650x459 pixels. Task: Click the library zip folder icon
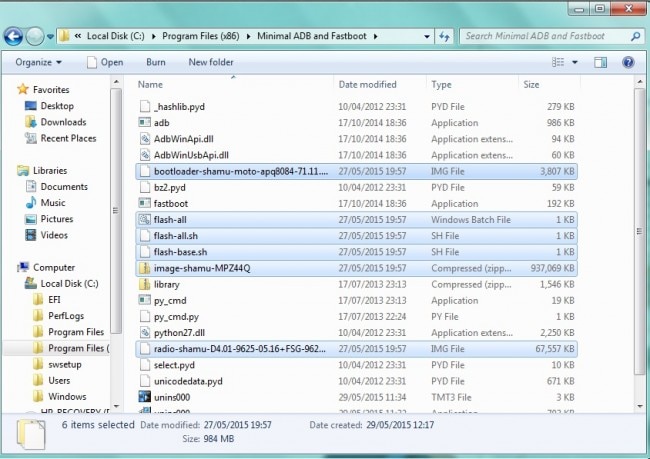tap(144, 284)
